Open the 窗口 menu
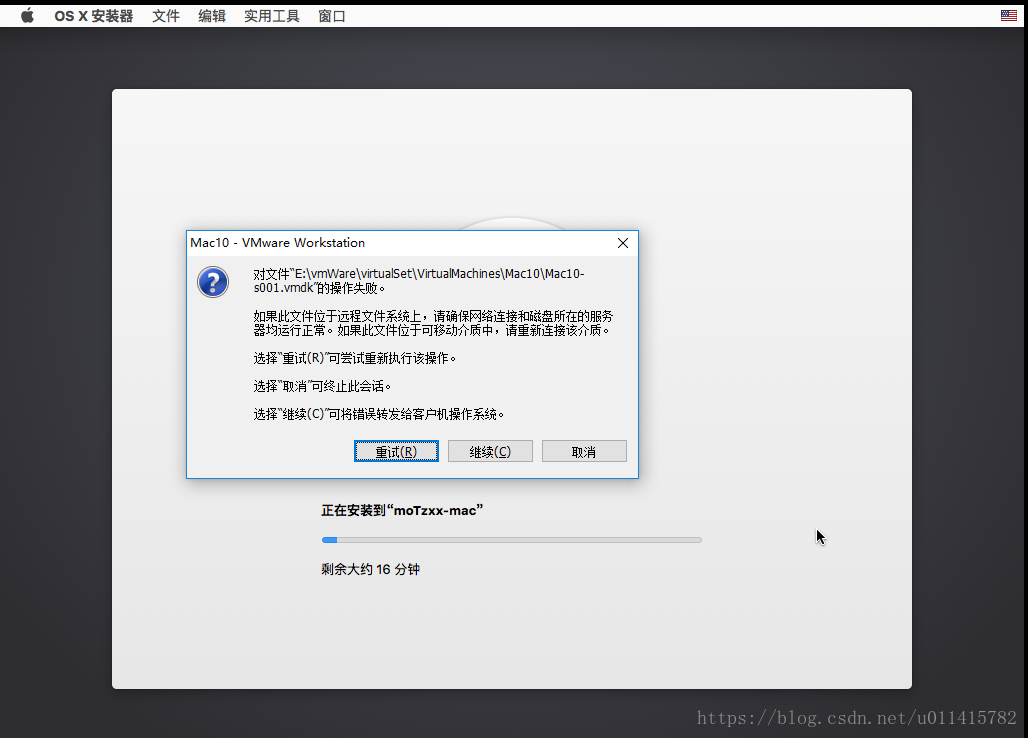 332,16
